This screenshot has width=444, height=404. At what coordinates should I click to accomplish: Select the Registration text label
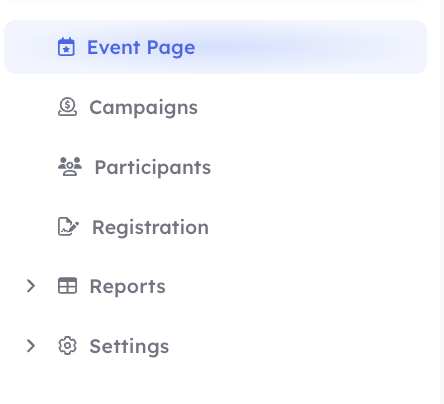coord(150,228)
